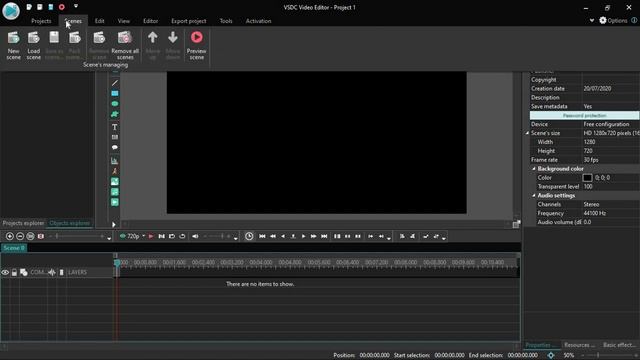Switch to Projects explorer tab
This screenshot has height=360, width=640.
pos(23,223)
